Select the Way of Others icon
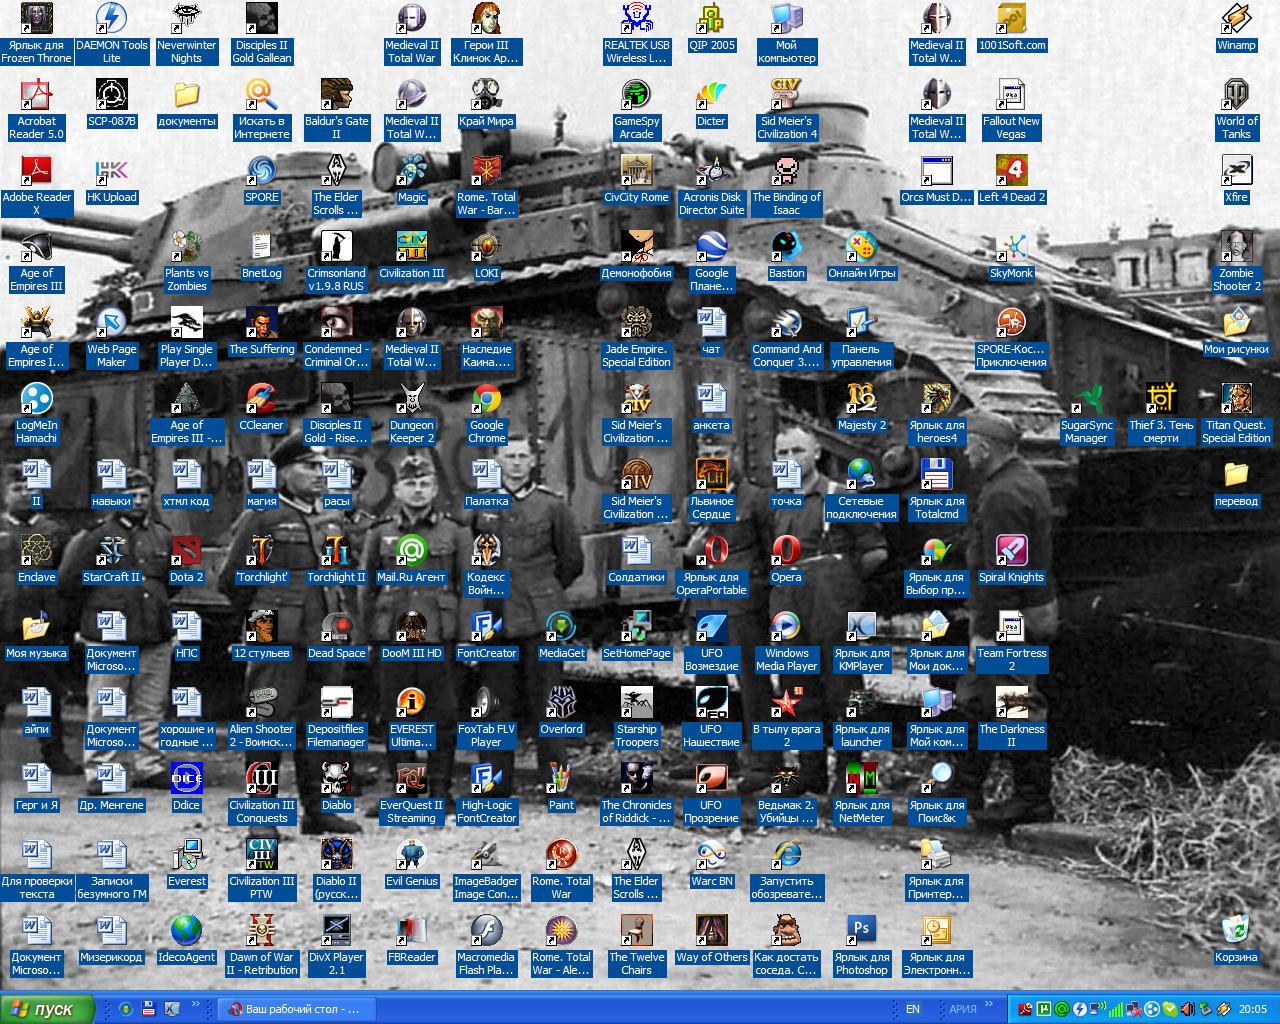Viewport: 1280px width, 1024px height. [x=711, y=939]
